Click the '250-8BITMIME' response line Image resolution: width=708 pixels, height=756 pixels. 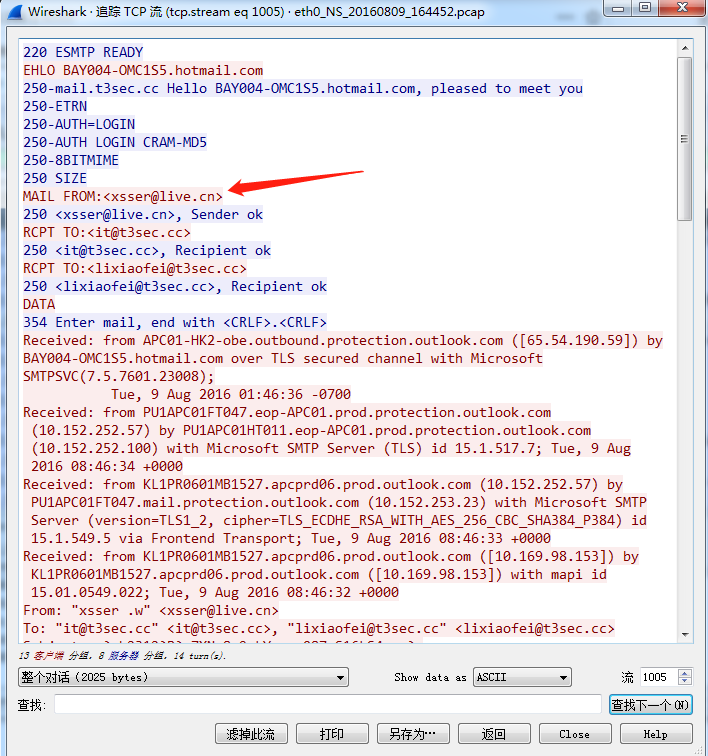tap(70, 160)
